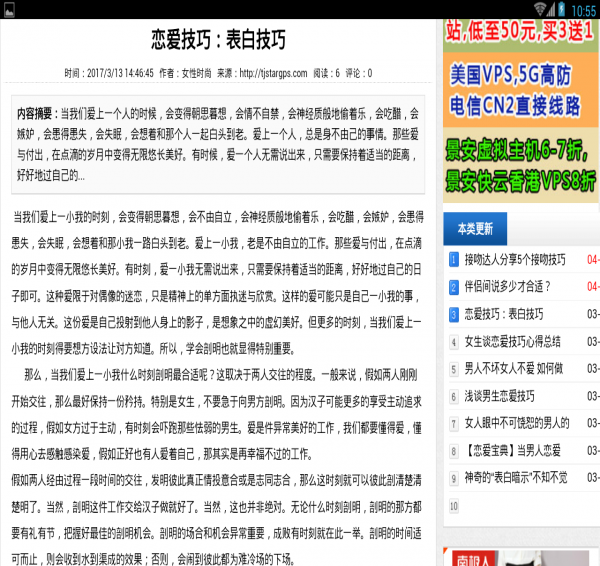Screen dimensions: 600x566
Task: Tap the battery charging icon
Action: (x=561, y=9)
